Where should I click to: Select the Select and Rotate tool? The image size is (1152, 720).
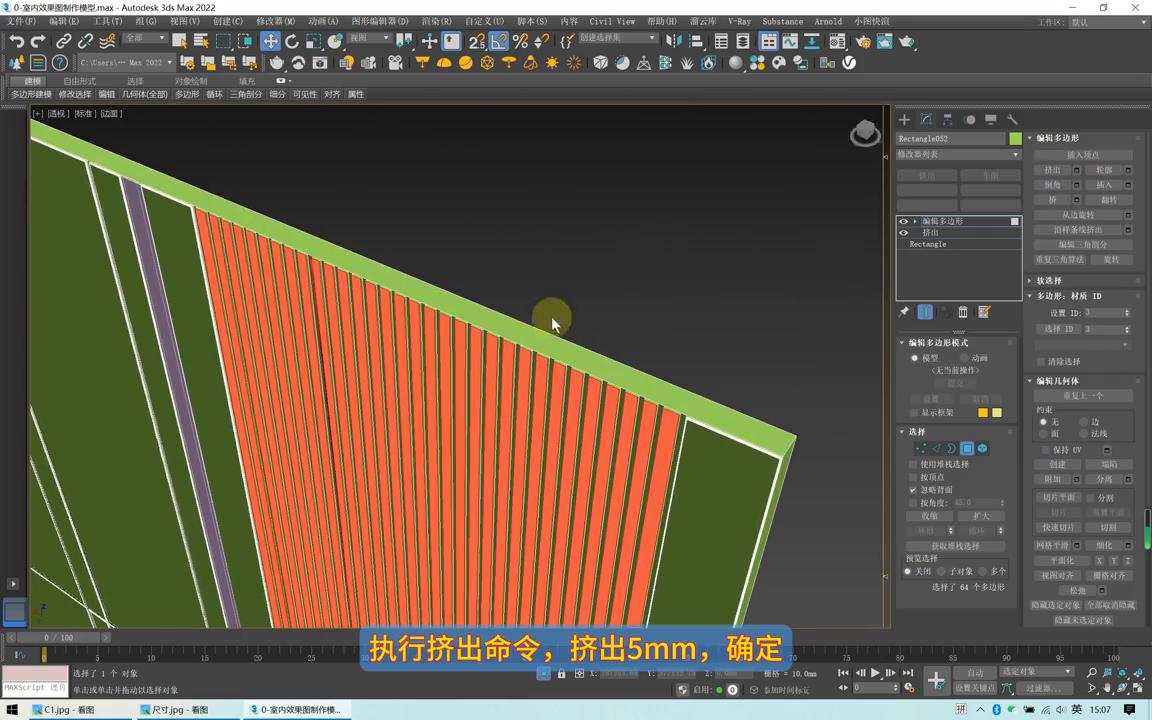[x=292, y=41]
